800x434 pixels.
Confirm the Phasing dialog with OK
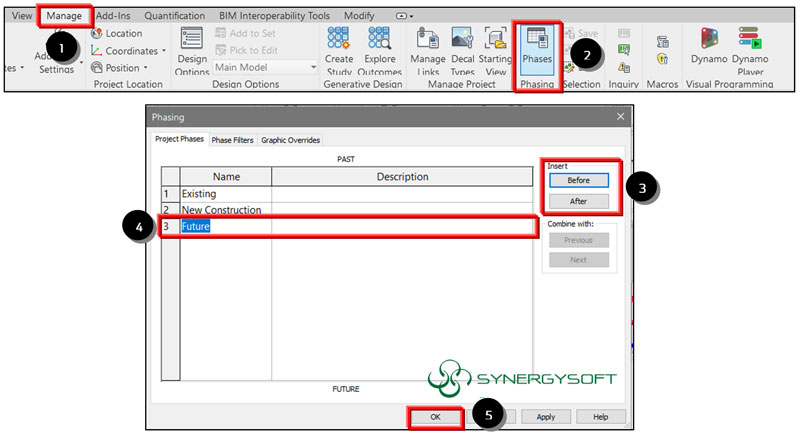435,417
